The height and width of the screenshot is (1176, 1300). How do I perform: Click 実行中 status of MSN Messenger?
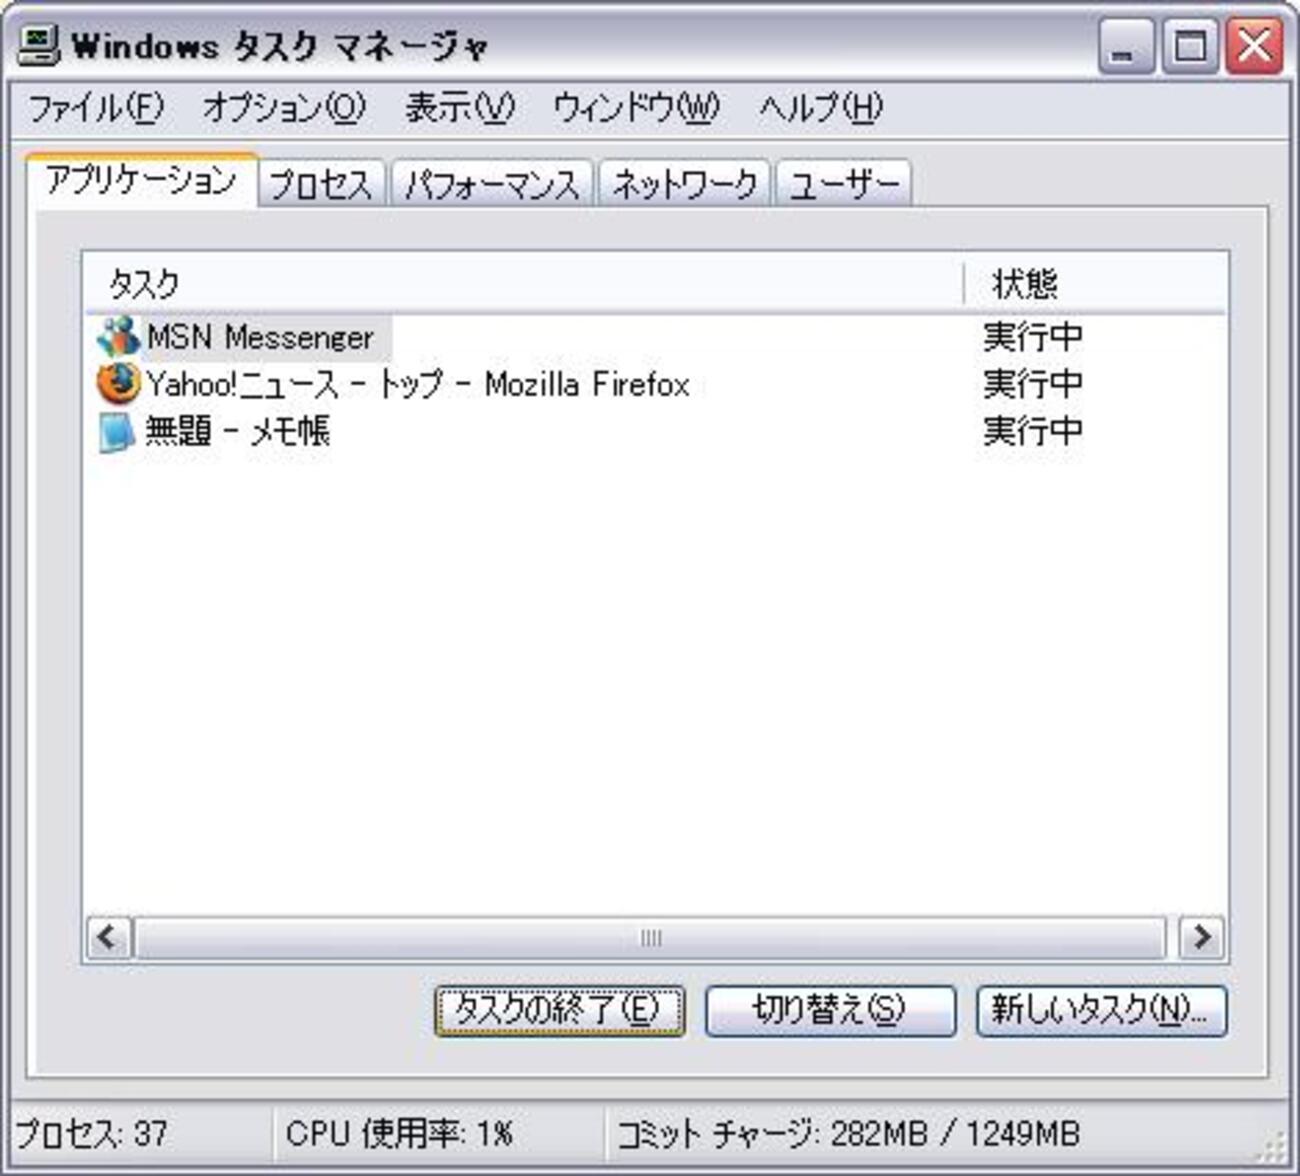[1032, 336]
